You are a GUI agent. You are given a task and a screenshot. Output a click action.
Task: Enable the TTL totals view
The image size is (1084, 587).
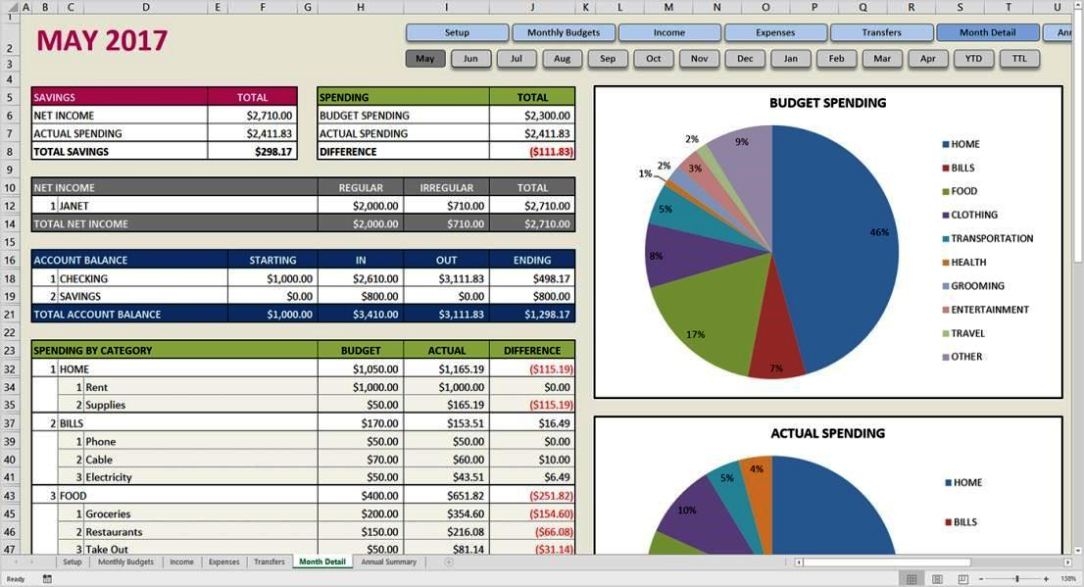[1018, 58]
